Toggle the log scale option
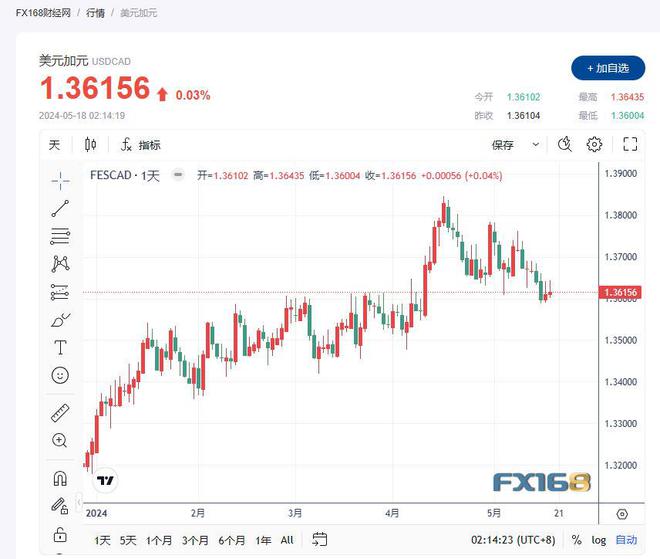 coord(599,540)
